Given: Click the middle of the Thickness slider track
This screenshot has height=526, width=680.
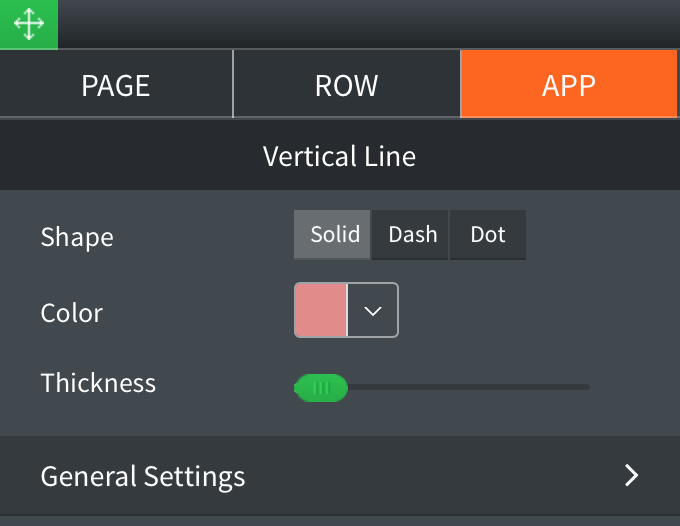Looking at the screenshot, I should 442,387.
